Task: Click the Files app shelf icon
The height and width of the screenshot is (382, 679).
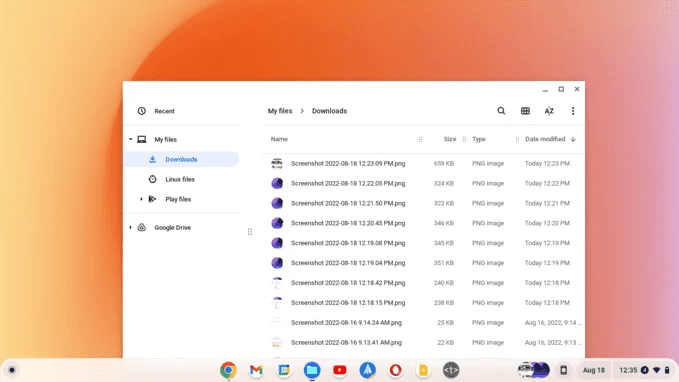Action: click(x=312, y=370)
